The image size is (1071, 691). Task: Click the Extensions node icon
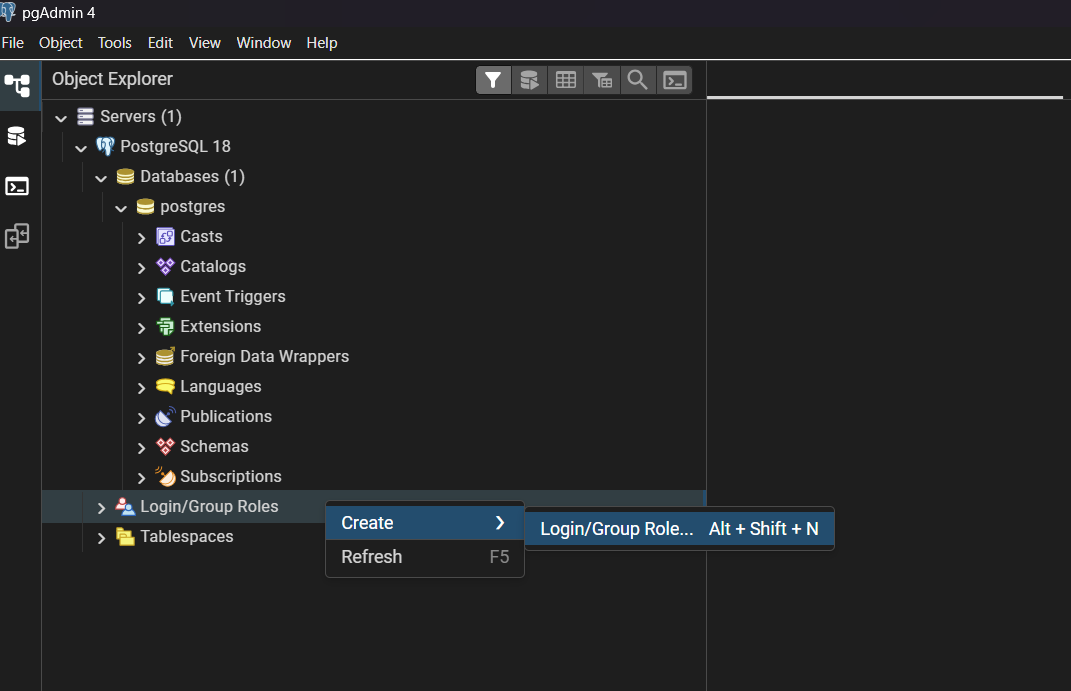click(165, 326)
